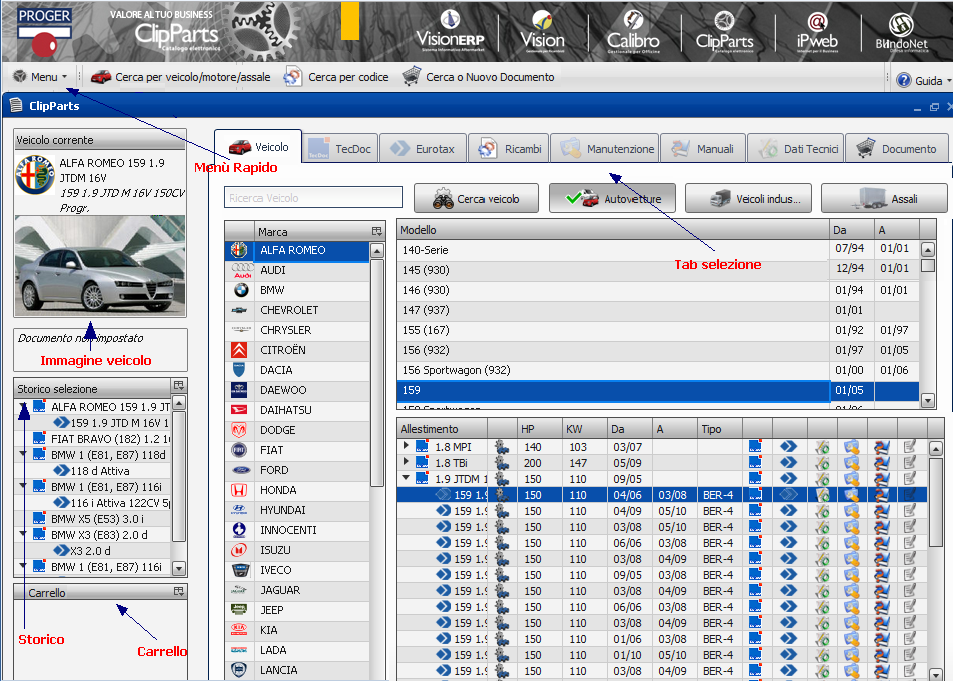Open the VisionERP application from the header
This screenshot has height=681, width=953.
(450, 30)
